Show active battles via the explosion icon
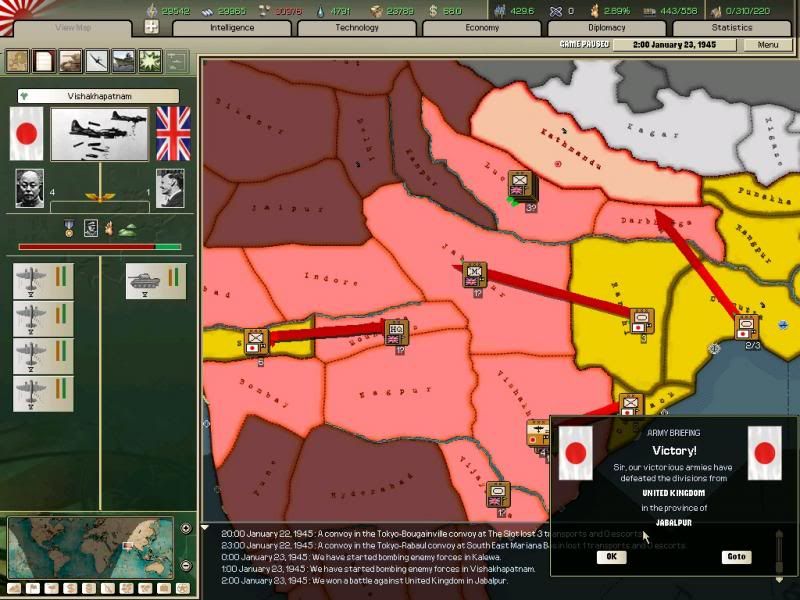The height and width of the screenshot is (600, 800). [150, 62]
